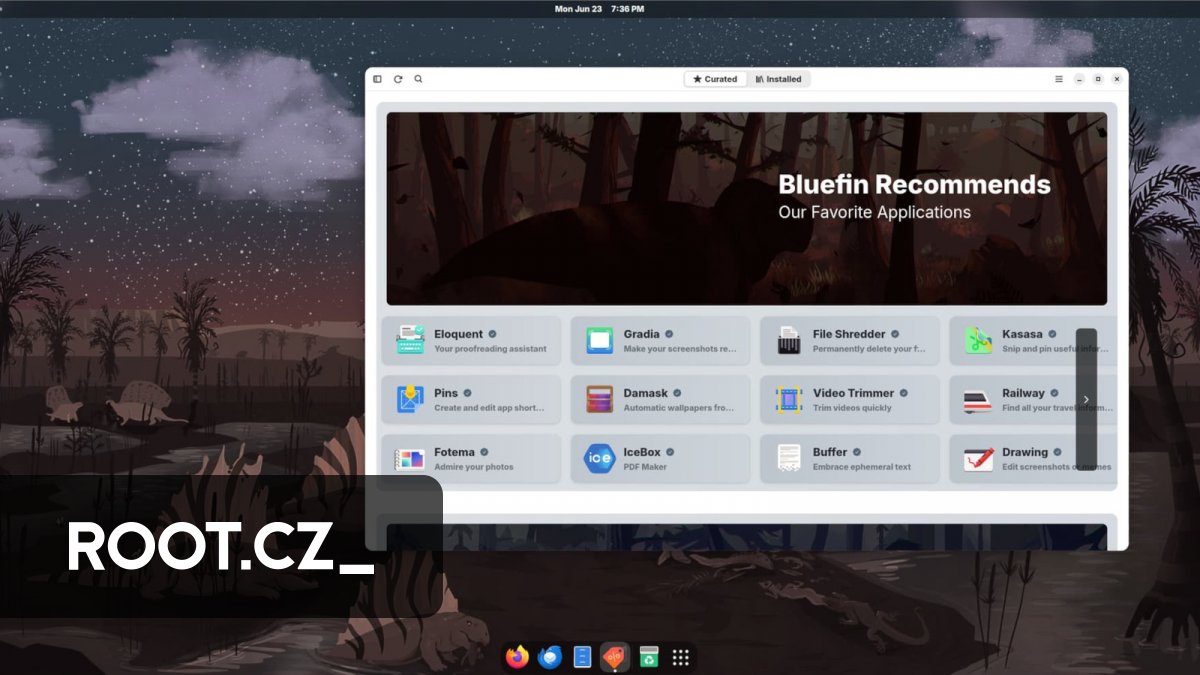This screenshot has width=1200, height=675.
Task: Toggle the sidebar panel icon
Action: point(377,78)
